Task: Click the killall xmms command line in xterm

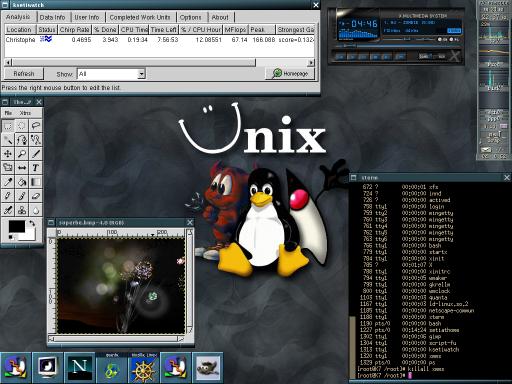Action: 401,369
